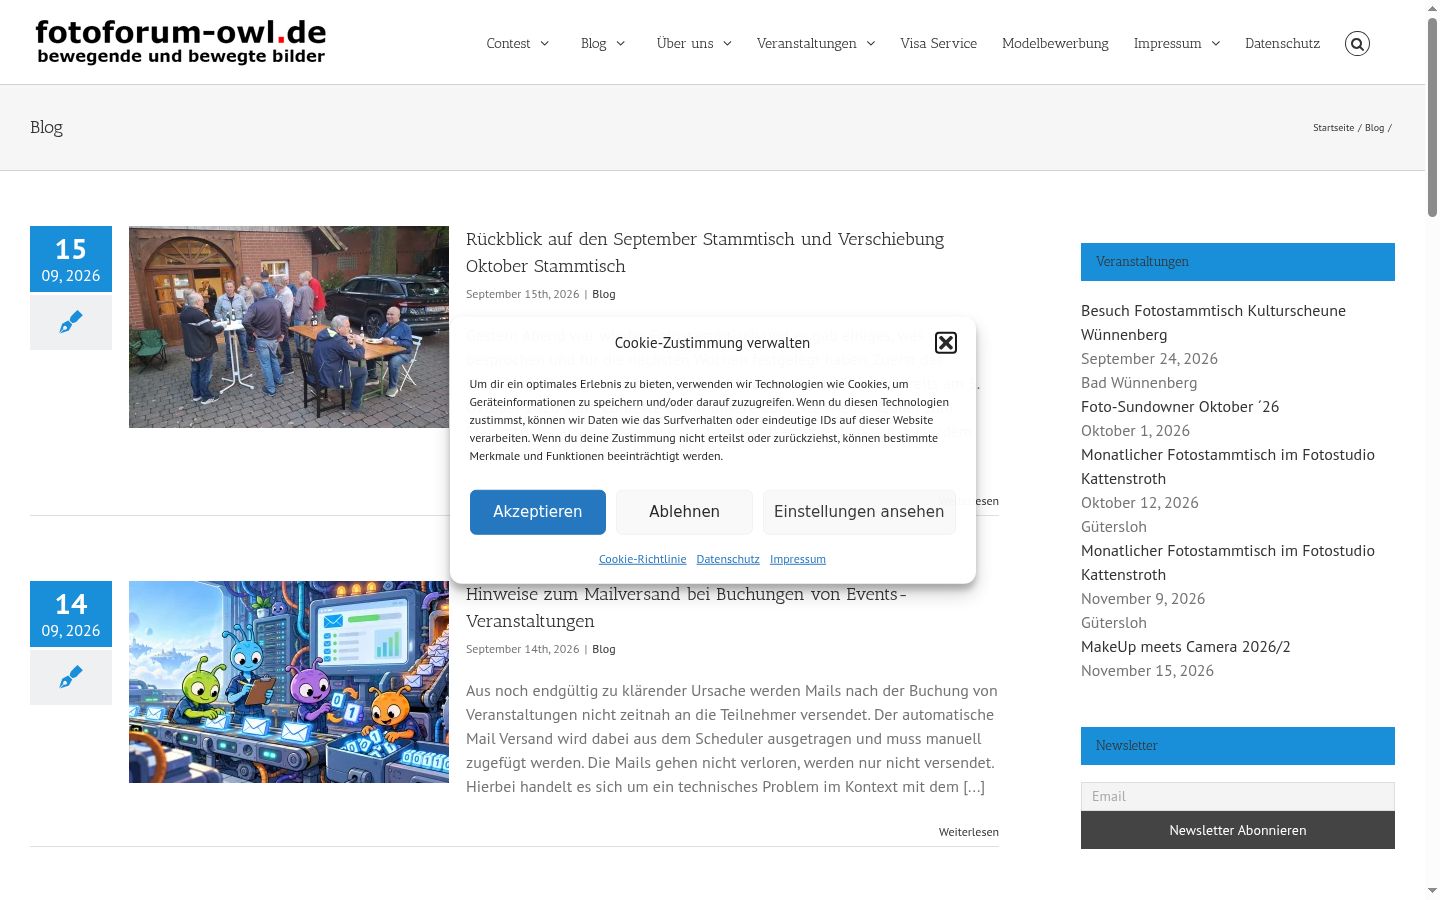Expand the Blog menu chevron
The width and height of the screenshot is (1440, 900).
pyautogui.click(x=621, y=43)
